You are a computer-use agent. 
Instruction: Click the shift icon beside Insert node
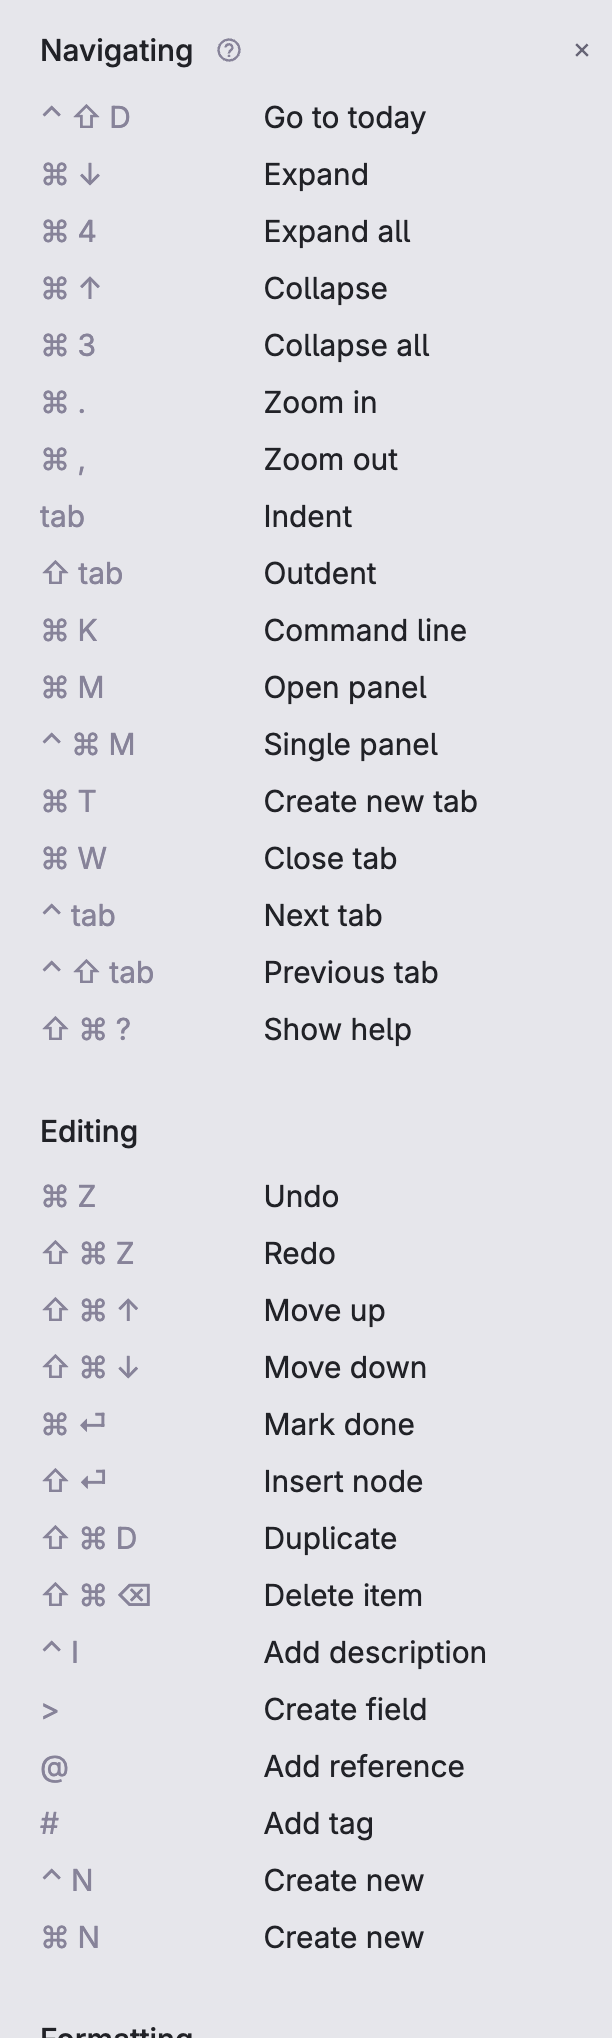(54, 1481)
